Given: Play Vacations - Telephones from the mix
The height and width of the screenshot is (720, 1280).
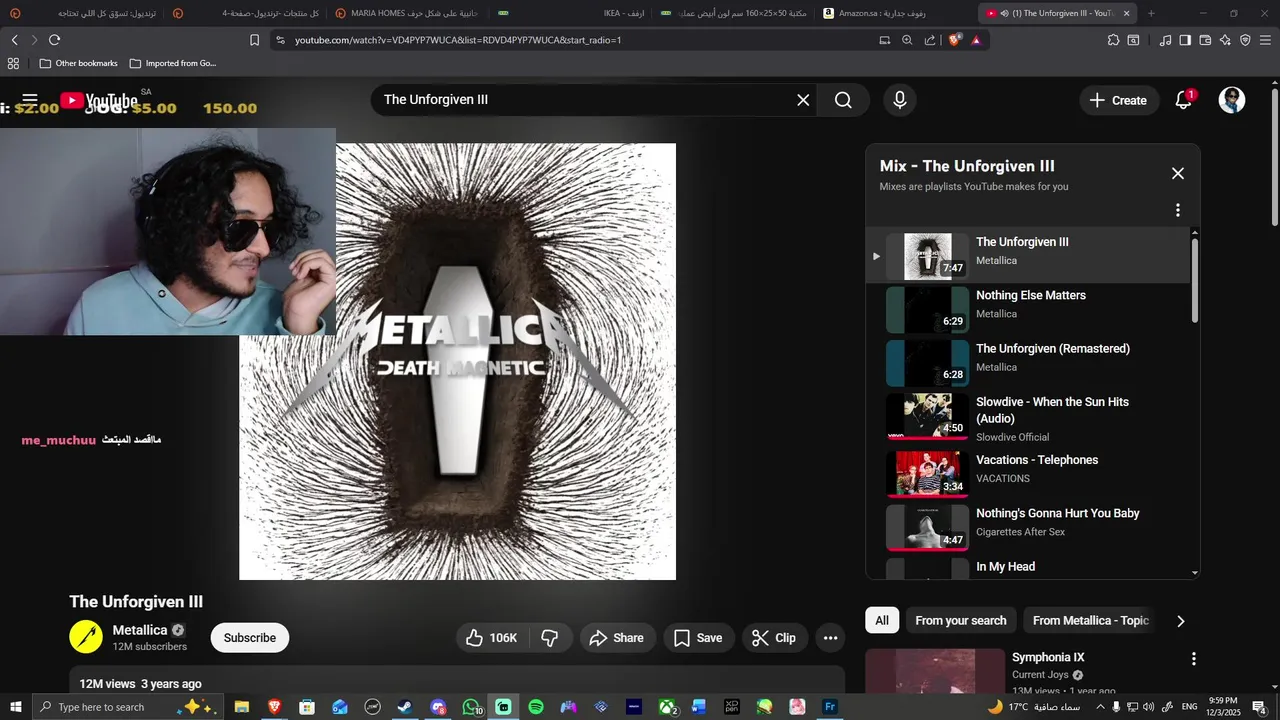Looking at the screenshot, I should (x=1030, y=474).
